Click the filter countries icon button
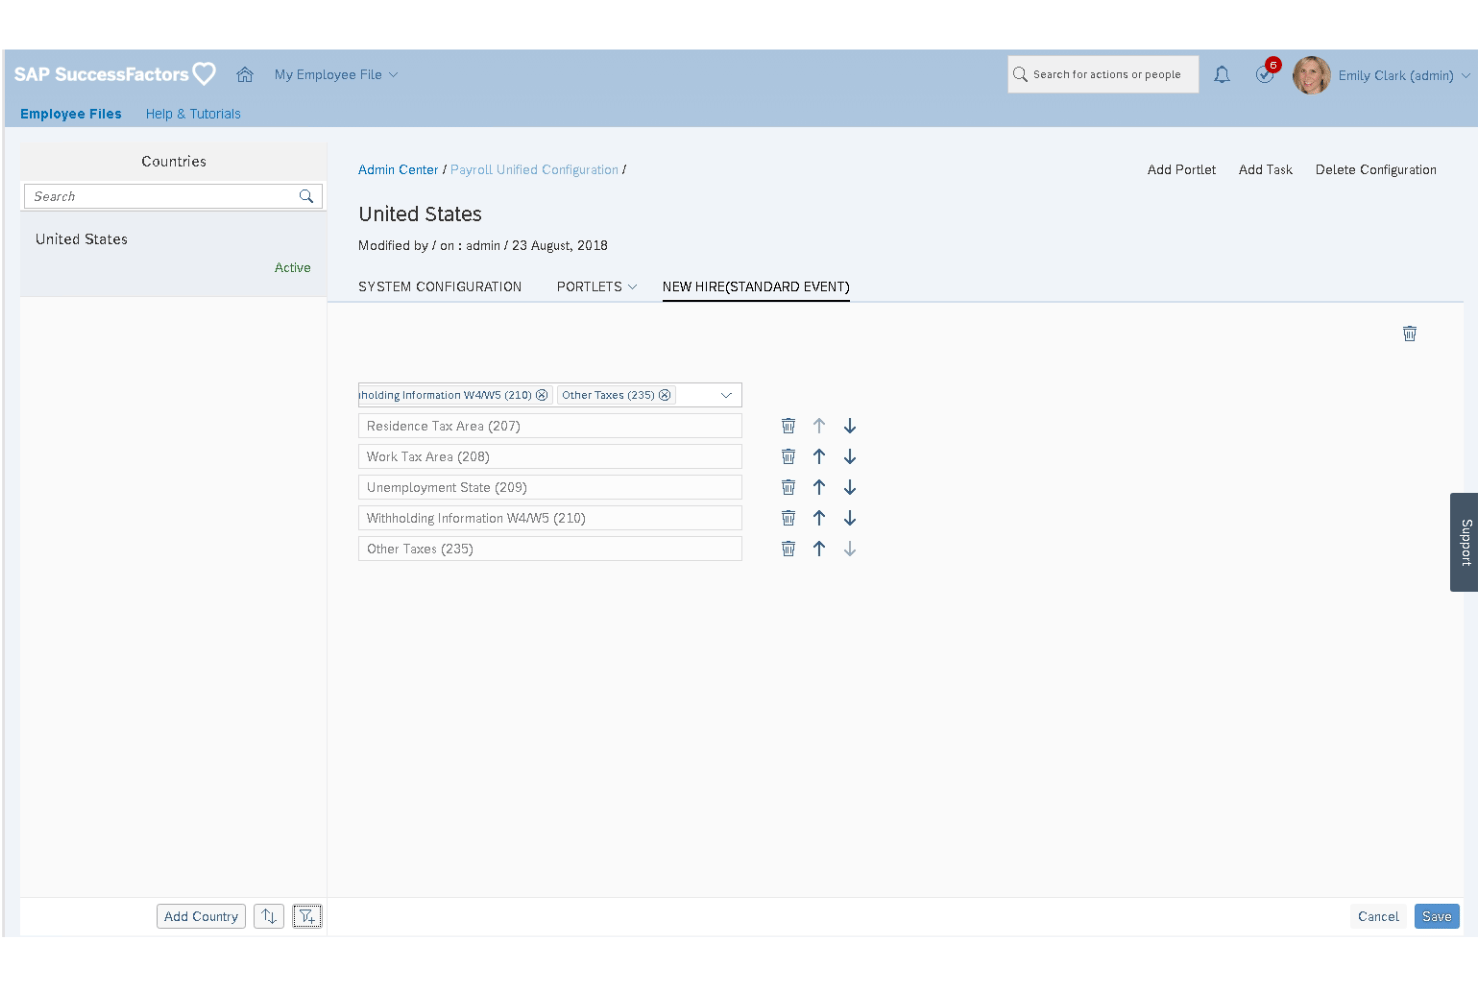Viewport: 1480px width, 987px height. [307, 916]
